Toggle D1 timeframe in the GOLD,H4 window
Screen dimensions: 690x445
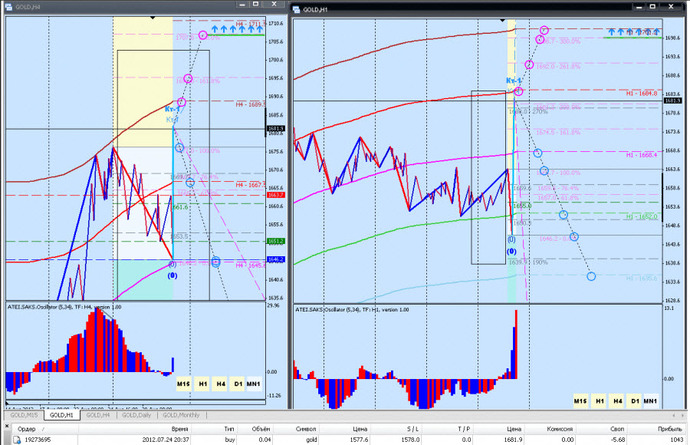pos(238,384)
